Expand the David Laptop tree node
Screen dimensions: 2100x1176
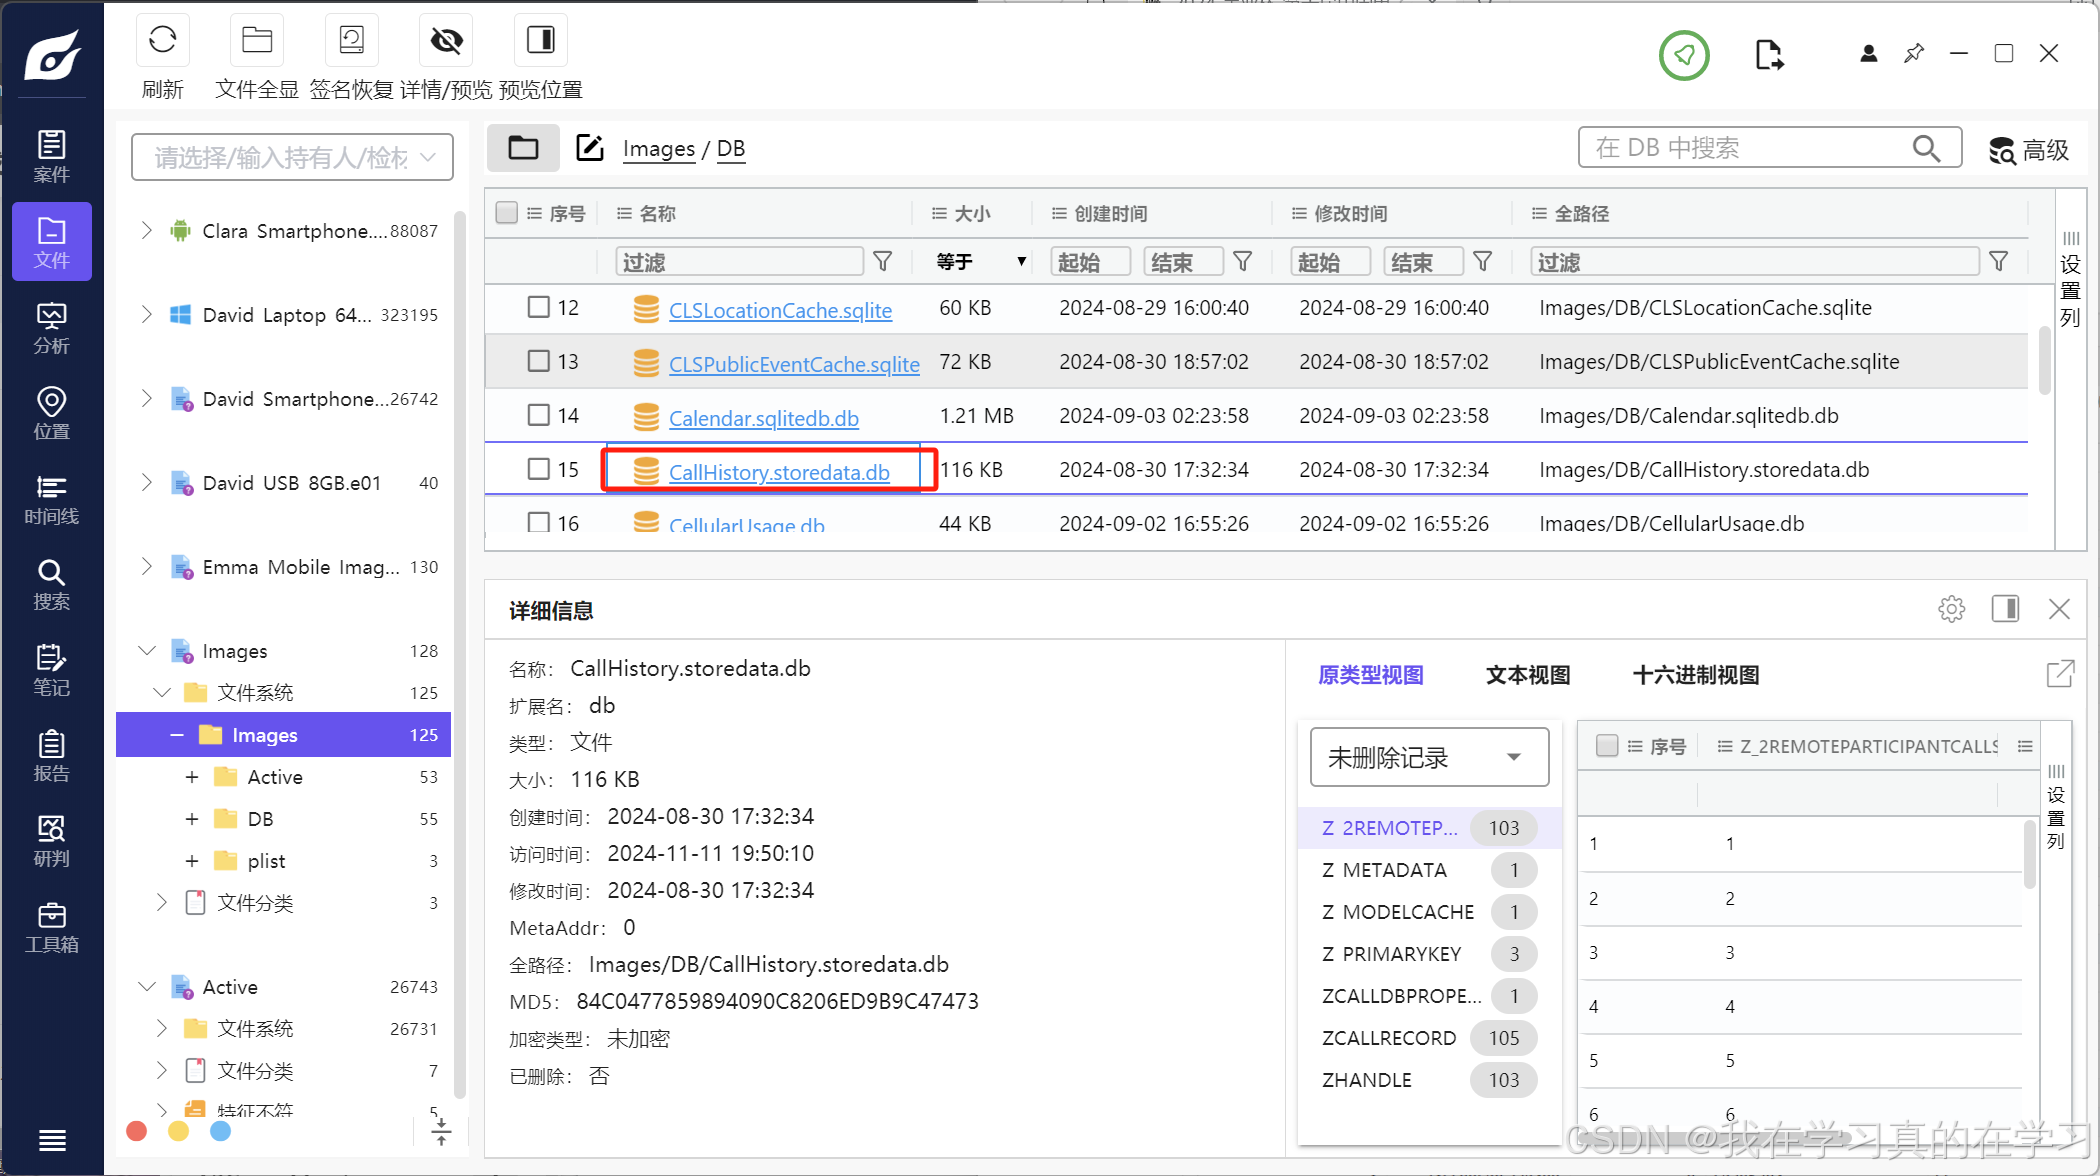tap(147, 315)
